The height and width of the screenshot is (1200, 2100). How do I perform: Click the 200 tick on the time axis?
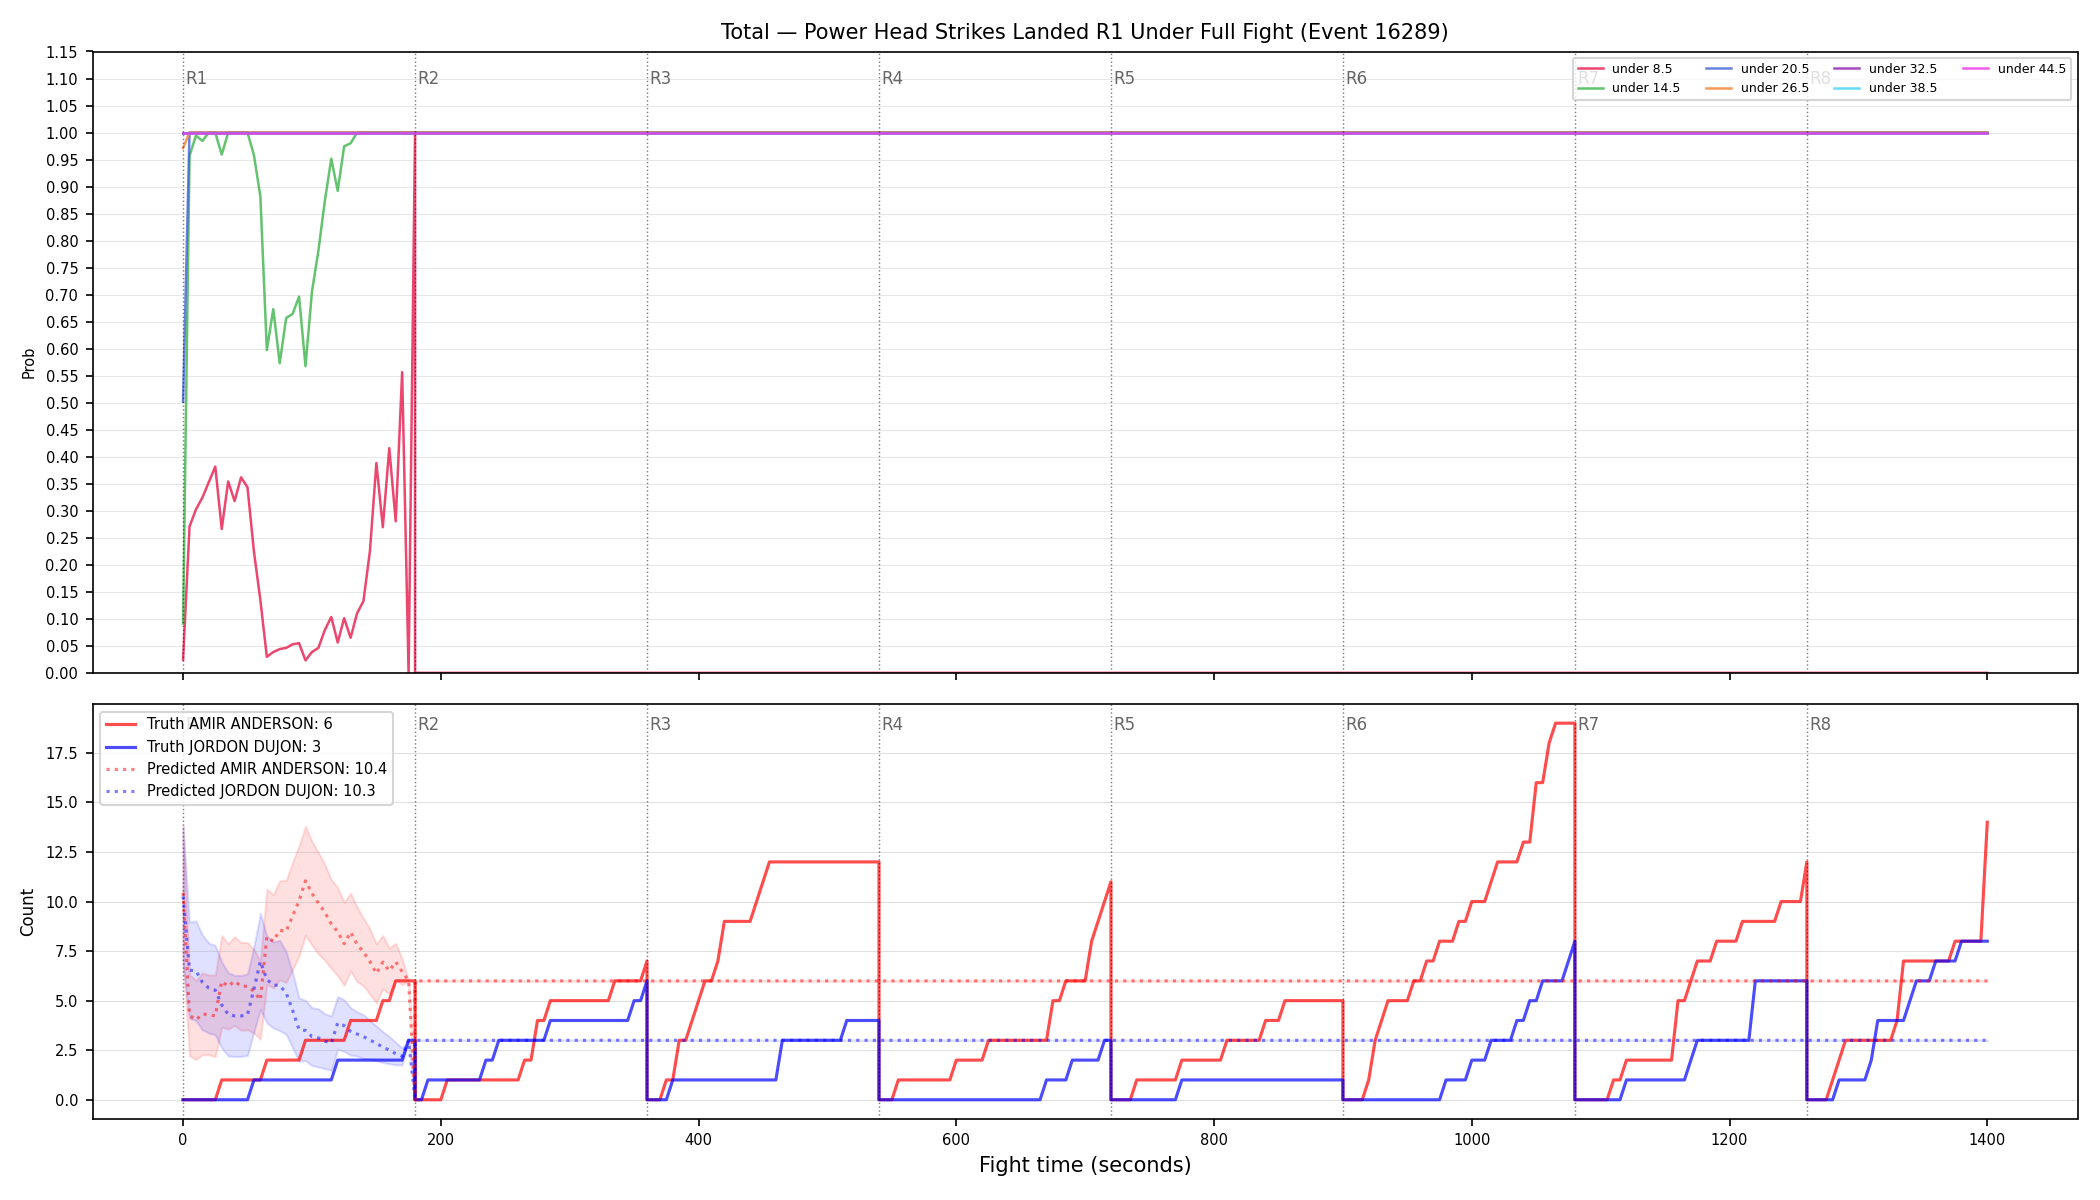[440, 1138]
